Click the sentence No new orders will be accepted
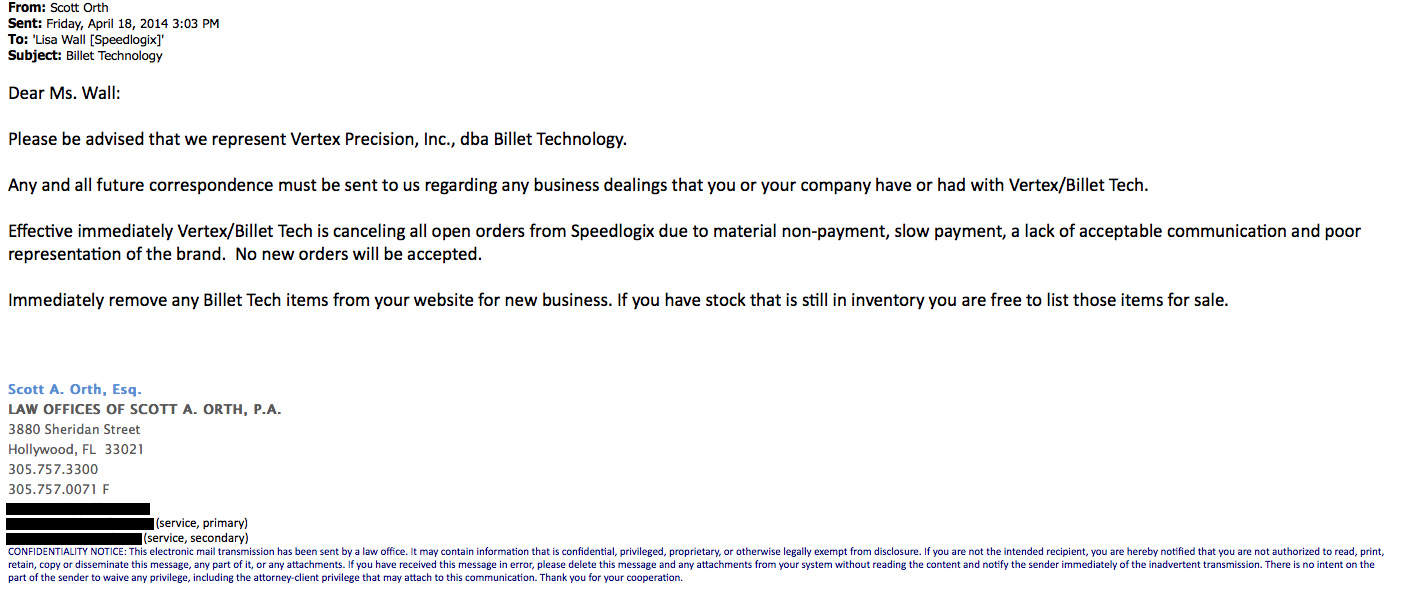Image resolution: width=1412 pixels, height=591 pixels. pyautogui.click(x=359, y=254)
